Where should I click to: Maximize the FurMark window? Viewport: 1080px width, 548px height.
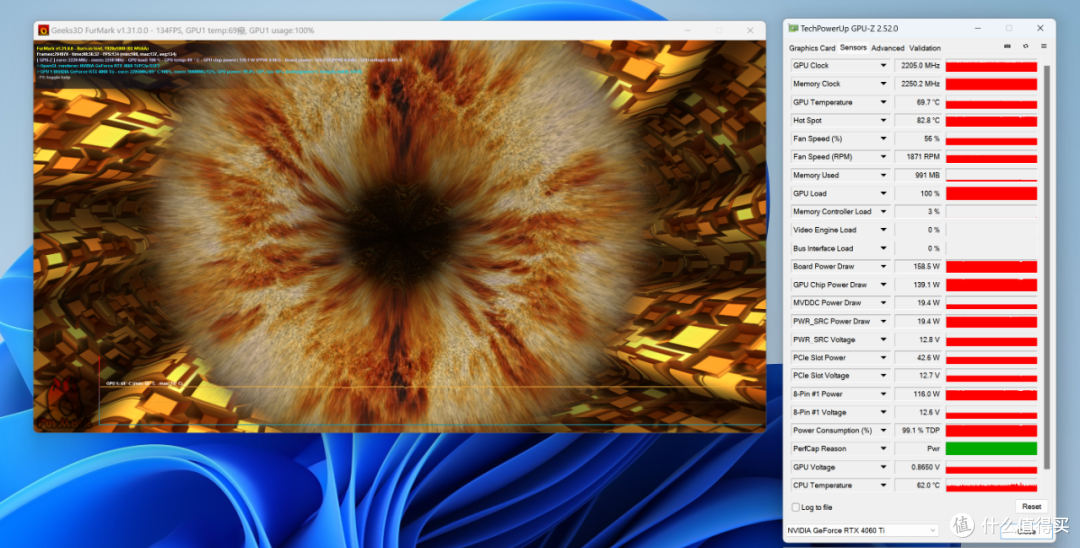pyautogui.click(x=718, y=30)
